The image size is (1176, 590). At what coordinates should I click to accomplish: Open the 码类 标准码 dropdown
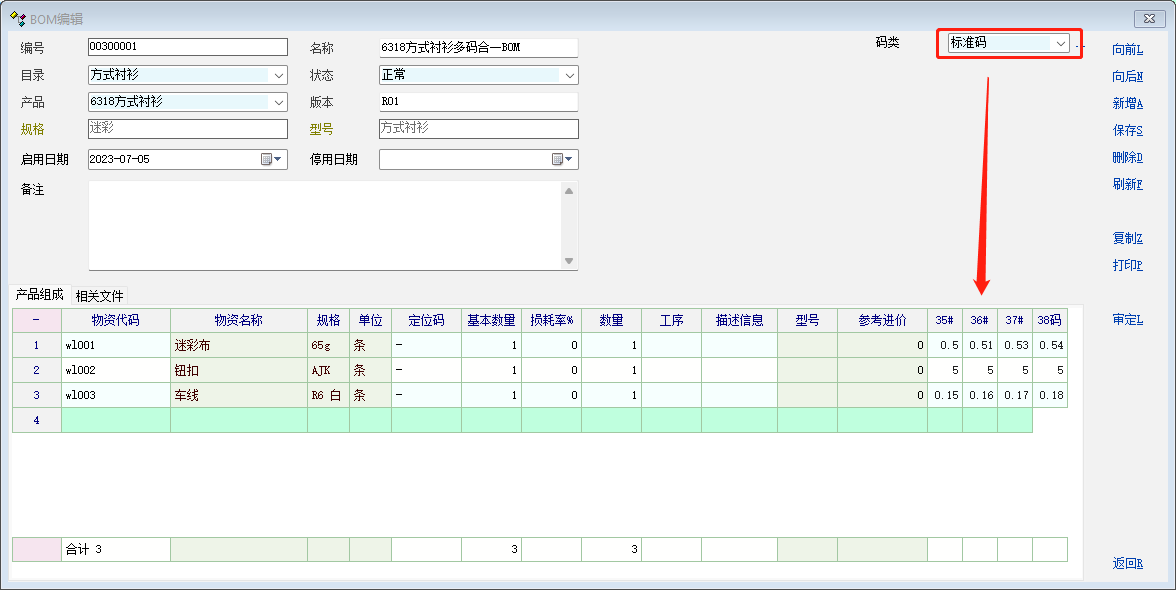(1060, 43)
